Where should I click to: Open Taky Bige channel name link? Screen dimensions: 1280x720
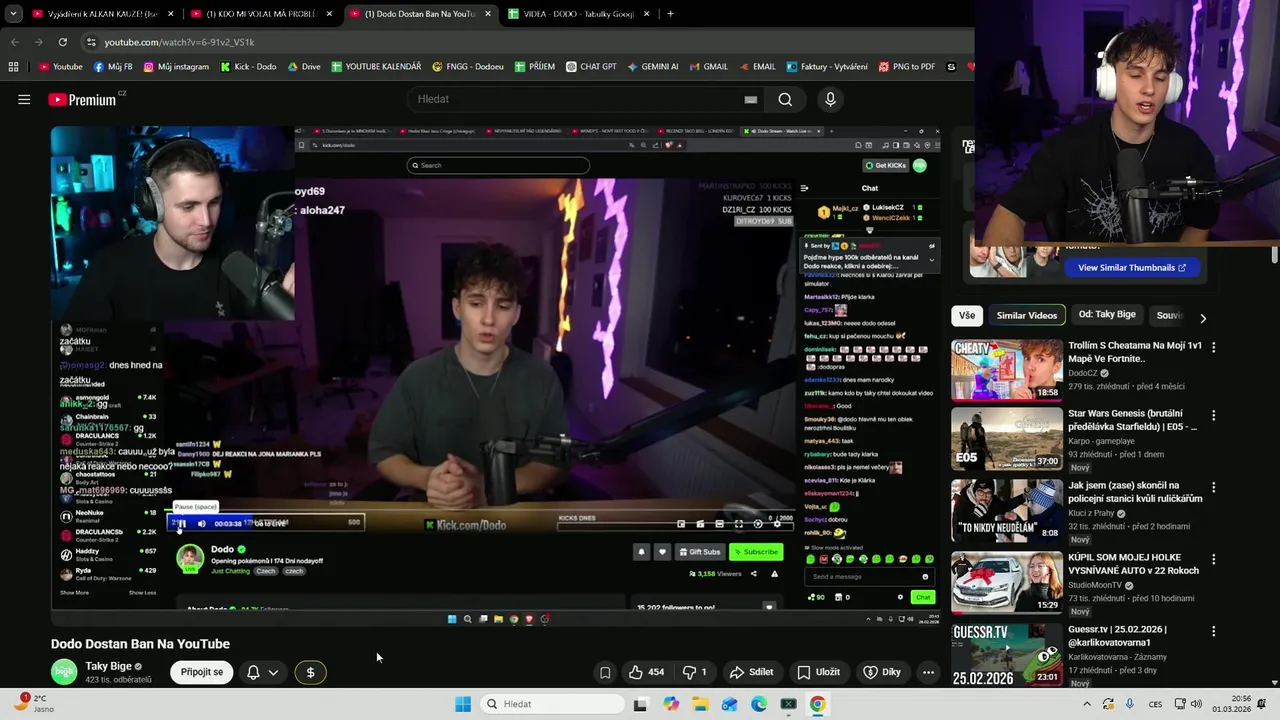pyautogui.click(x=109, y=666)
